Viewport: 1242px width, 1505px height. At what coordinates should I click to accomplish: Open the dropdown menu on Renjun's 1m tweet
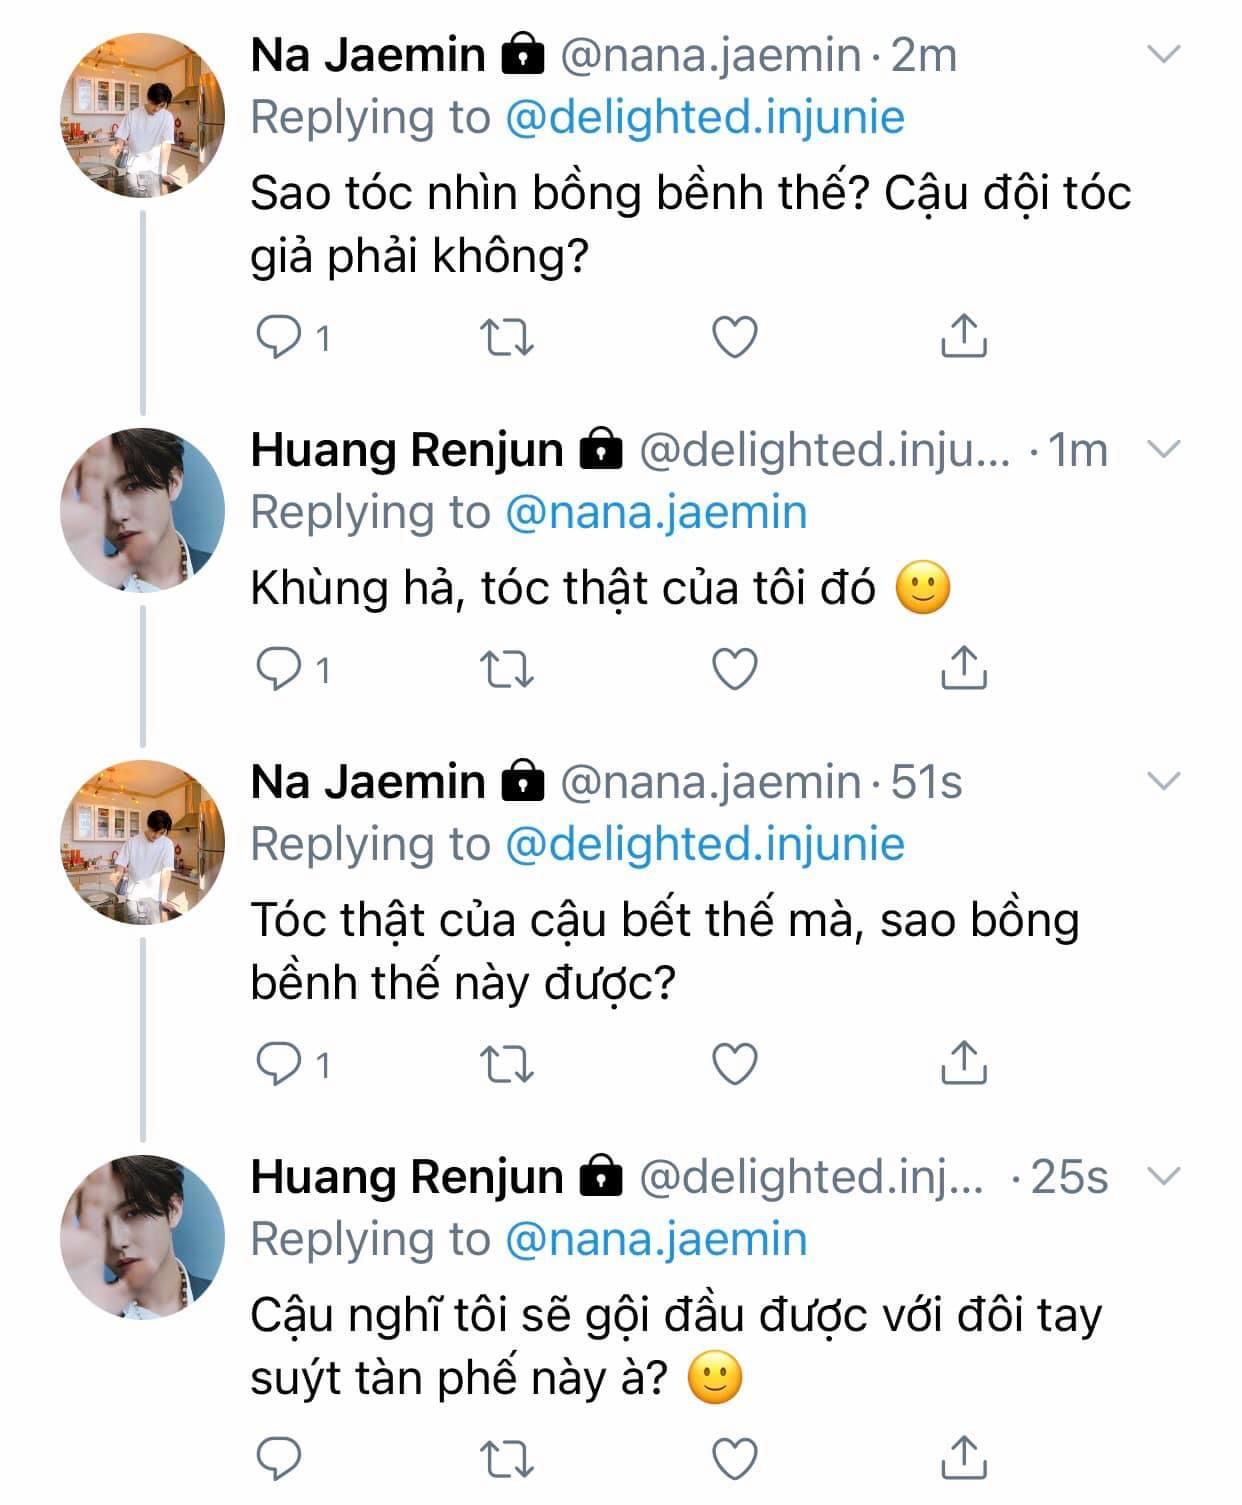coord(1163,449)
